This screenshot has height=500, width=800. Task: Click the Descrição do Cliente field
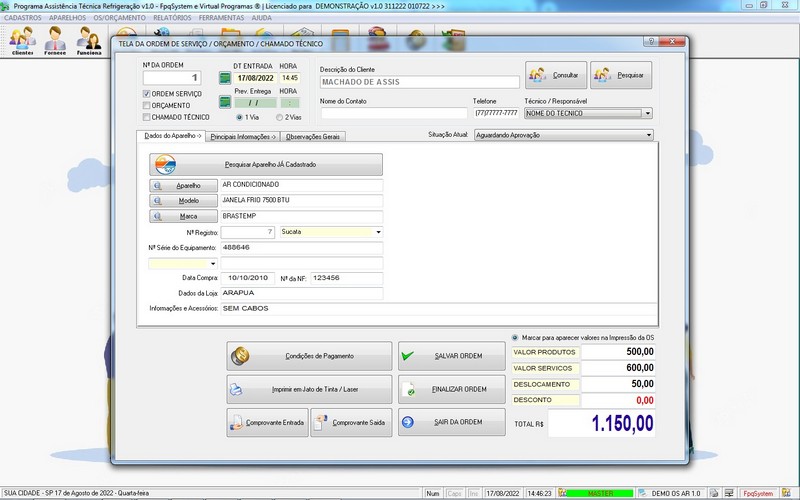[419, 82]
